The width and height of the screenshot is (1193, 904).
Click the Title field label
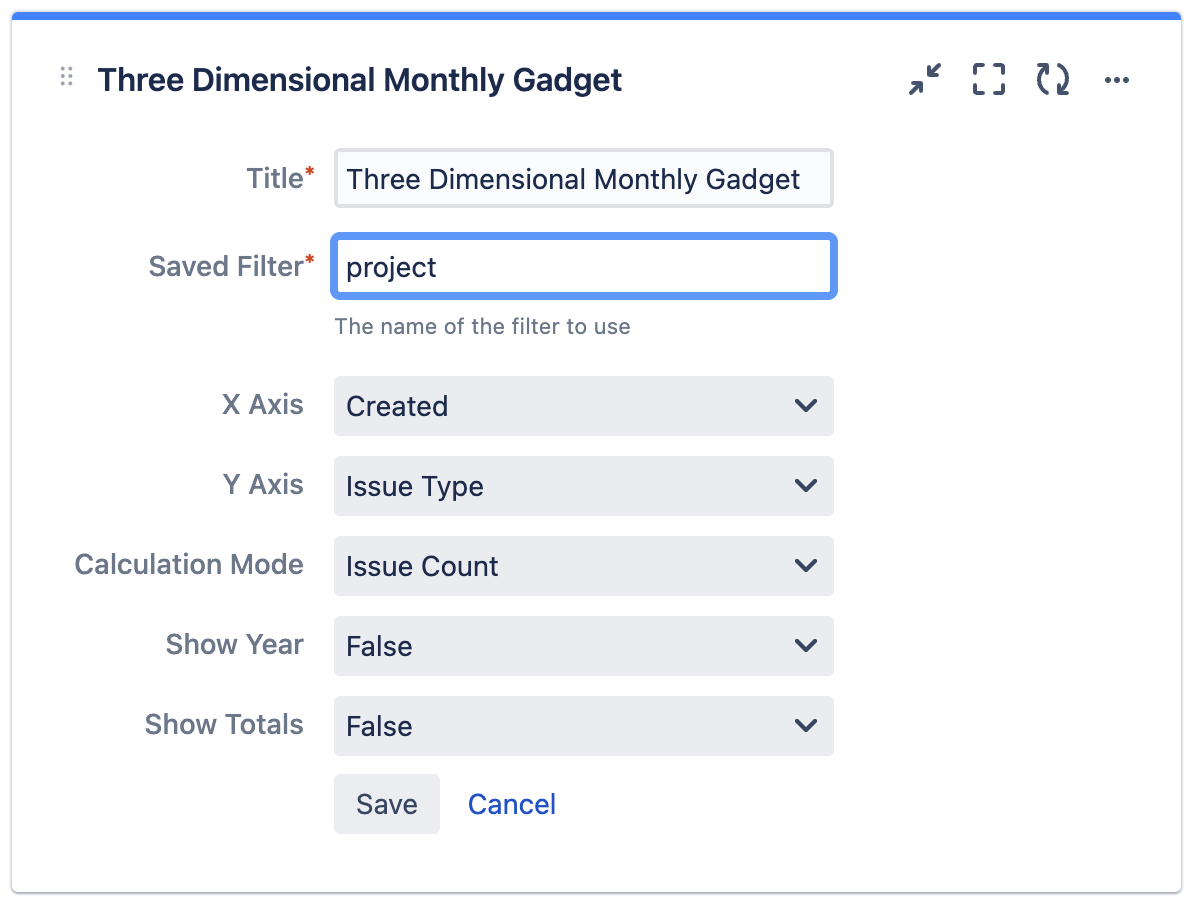pyautogui.click(x=275, y=179)
